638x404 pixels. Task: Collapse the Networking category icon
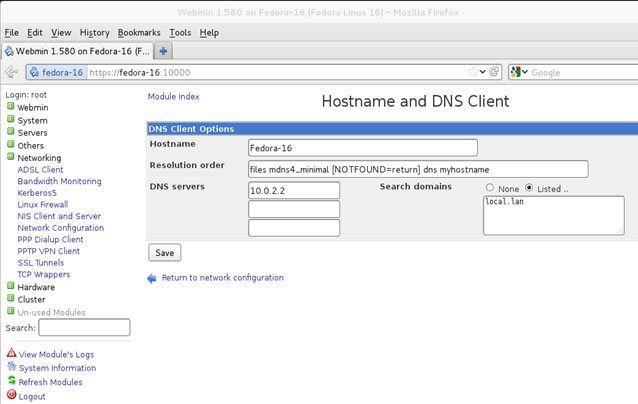[11, 157]
